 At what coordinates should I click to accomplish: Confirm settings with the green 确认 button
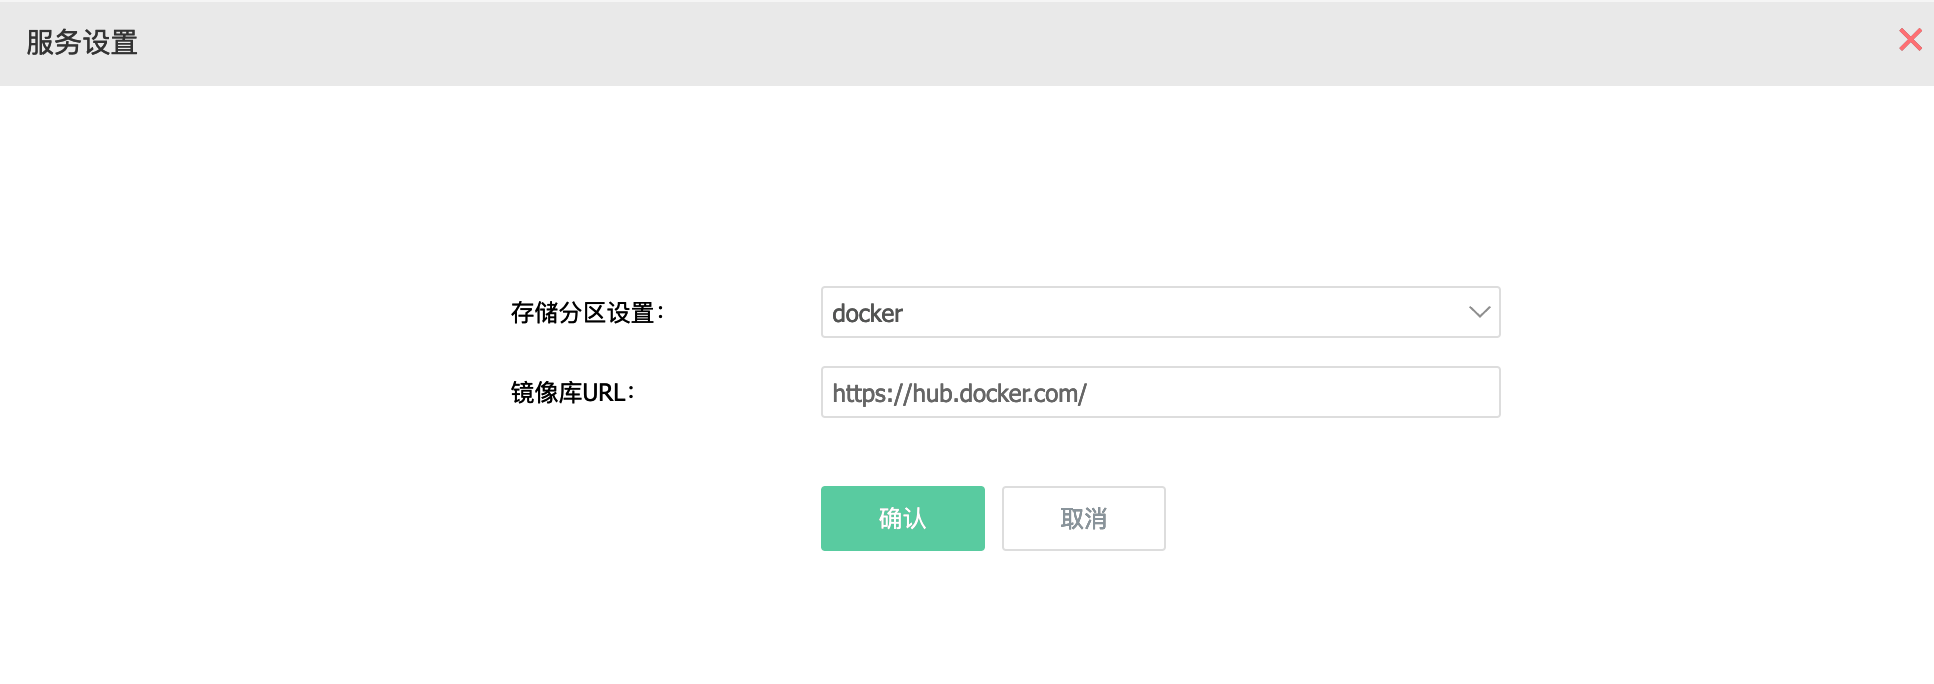pos(902,518)
